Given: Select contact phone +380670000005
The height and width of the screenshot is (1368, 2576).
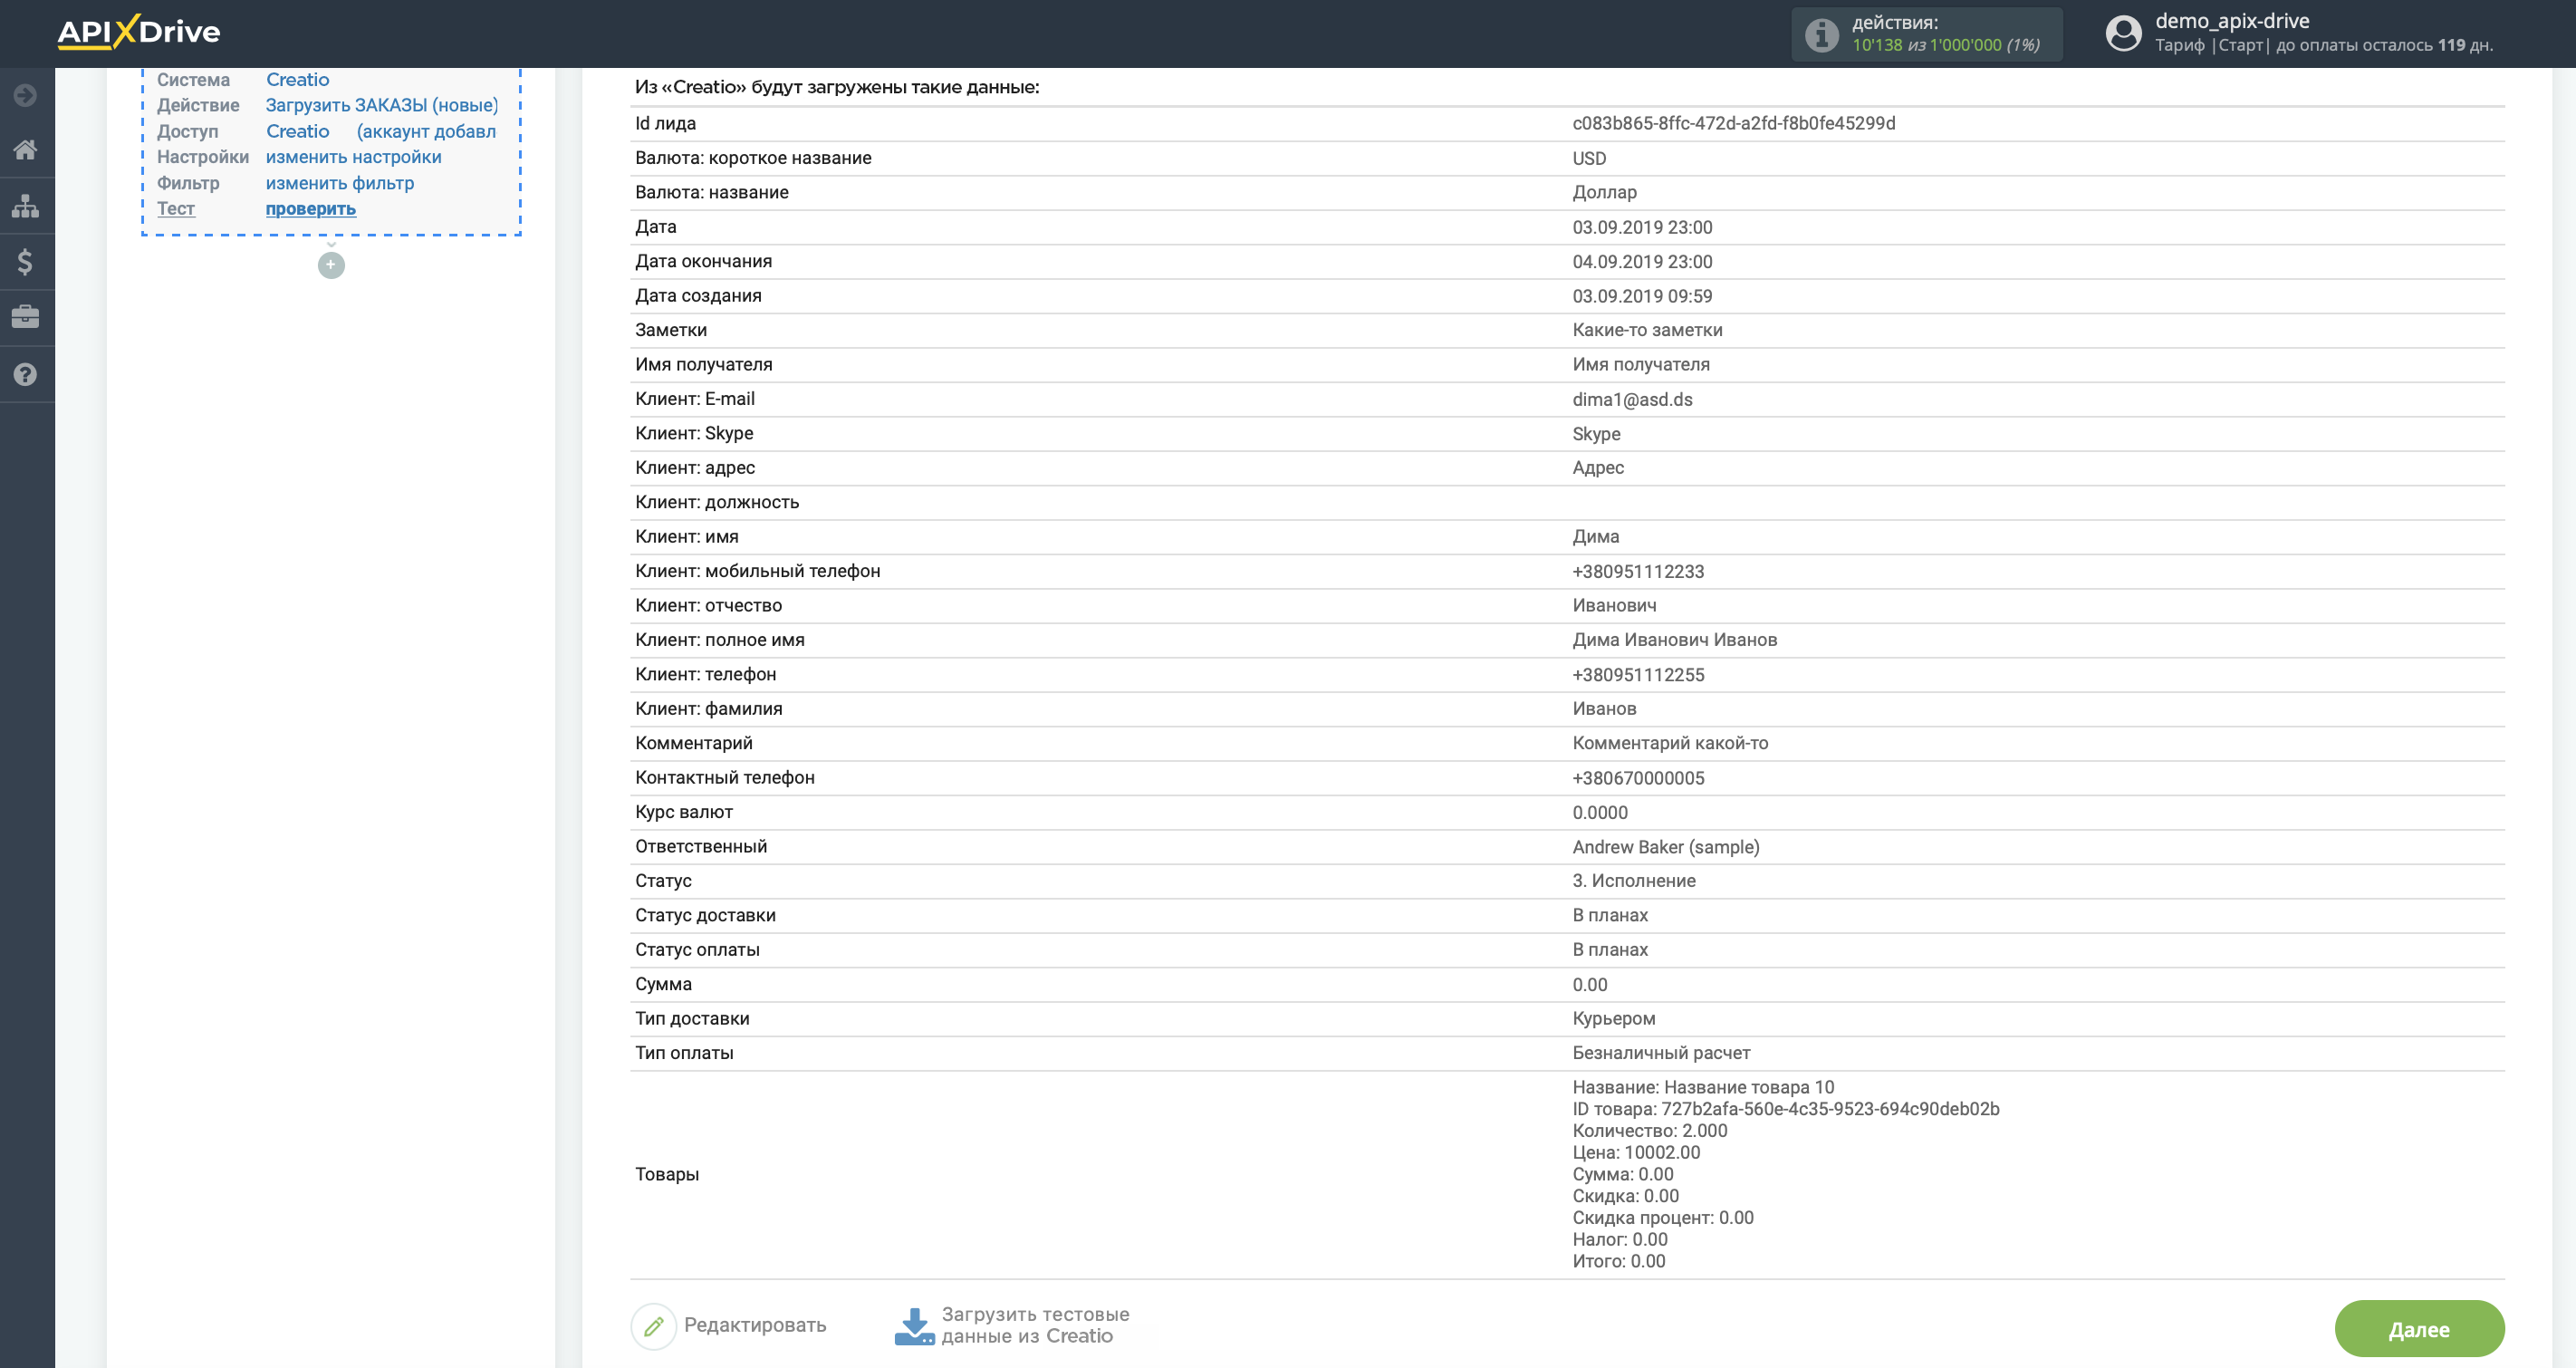Looking at the screenshot, I should pos(1638,778).
